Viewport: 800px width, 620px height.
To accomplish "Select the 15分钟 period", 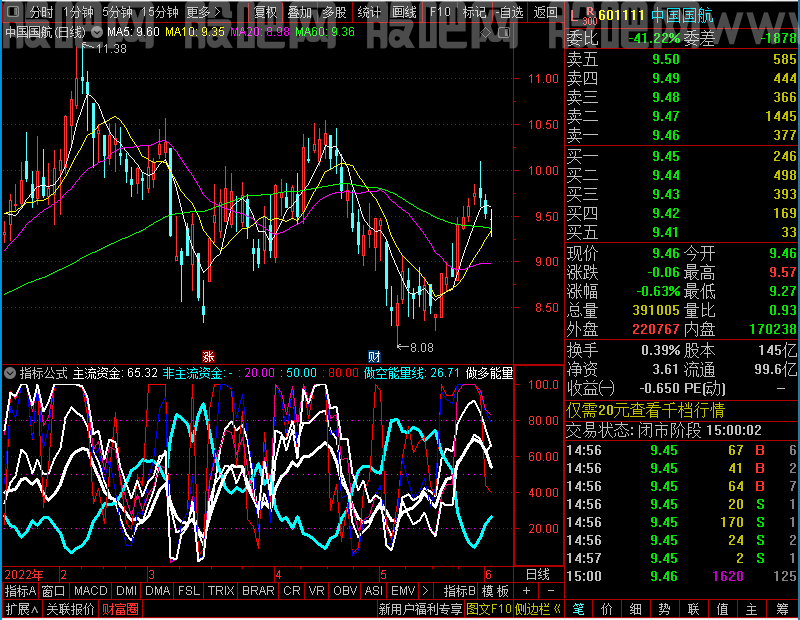I will [159, 12].
